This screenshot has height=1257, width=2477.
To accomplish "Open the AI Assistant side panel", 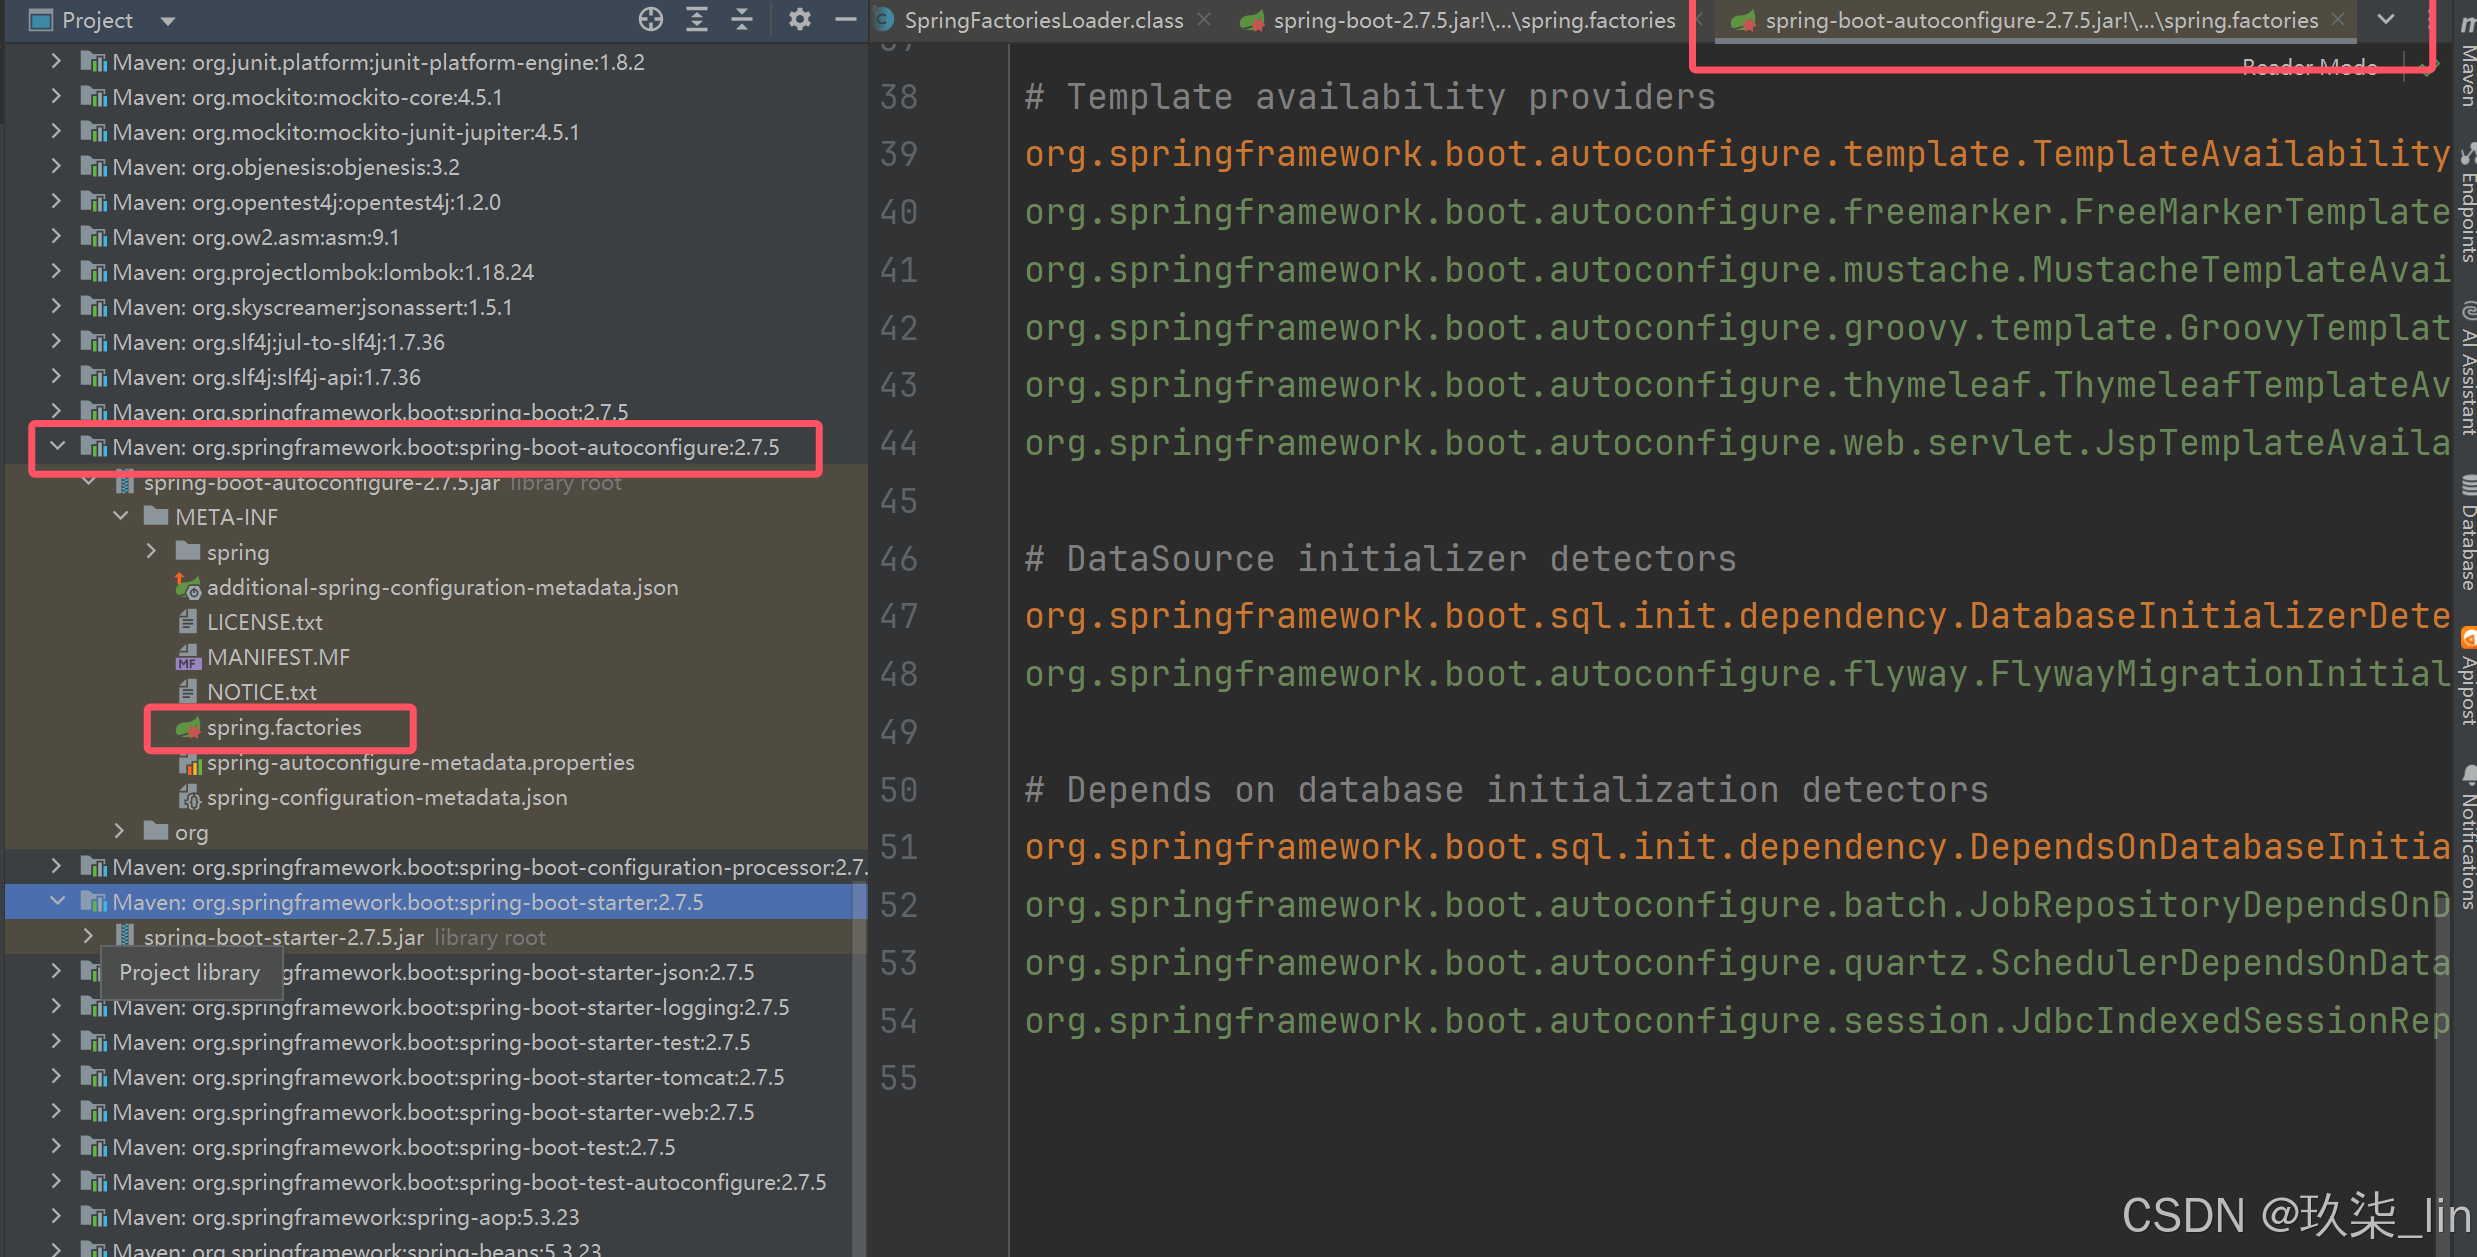I will [2467, 370].
